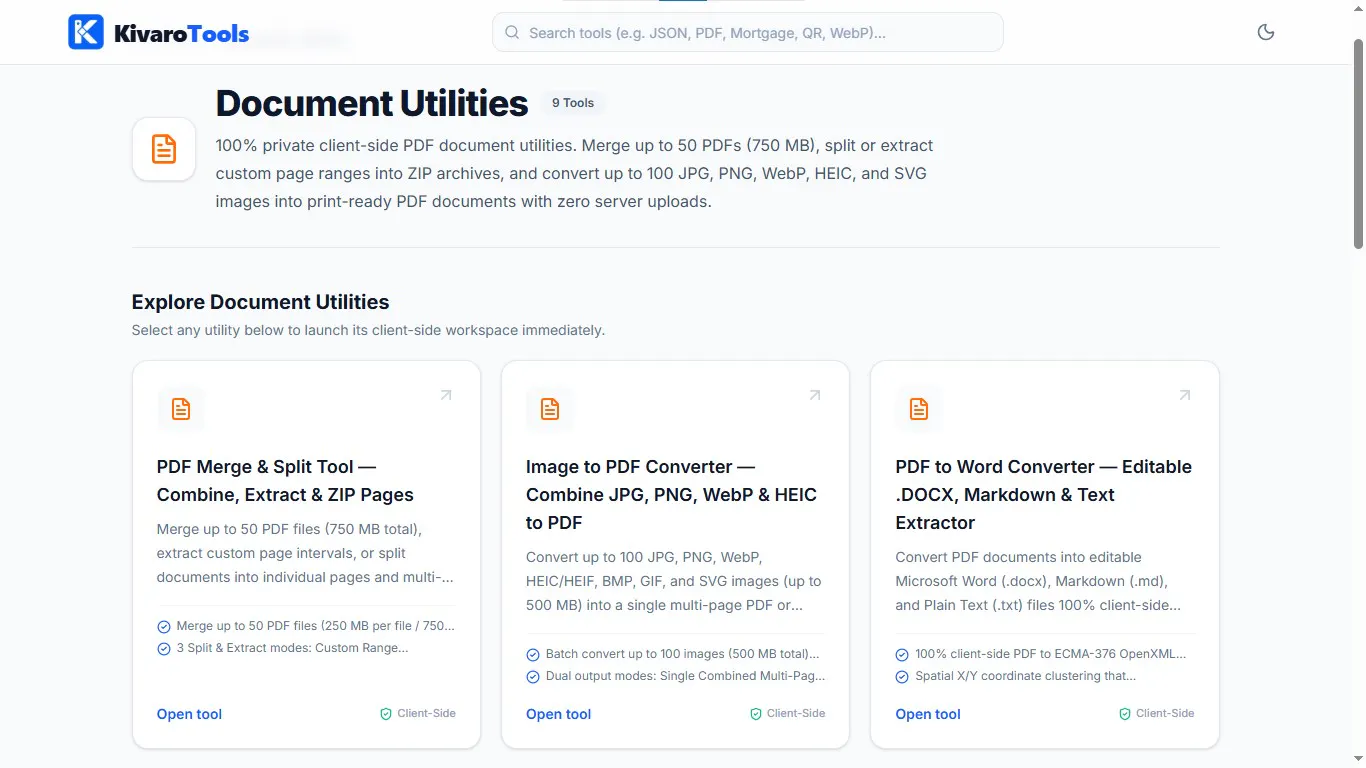Click check icon beside 'Merge up to 50 PDF files (250 MB'
This screenshot has height=768, width=1366.
point(164,627)
